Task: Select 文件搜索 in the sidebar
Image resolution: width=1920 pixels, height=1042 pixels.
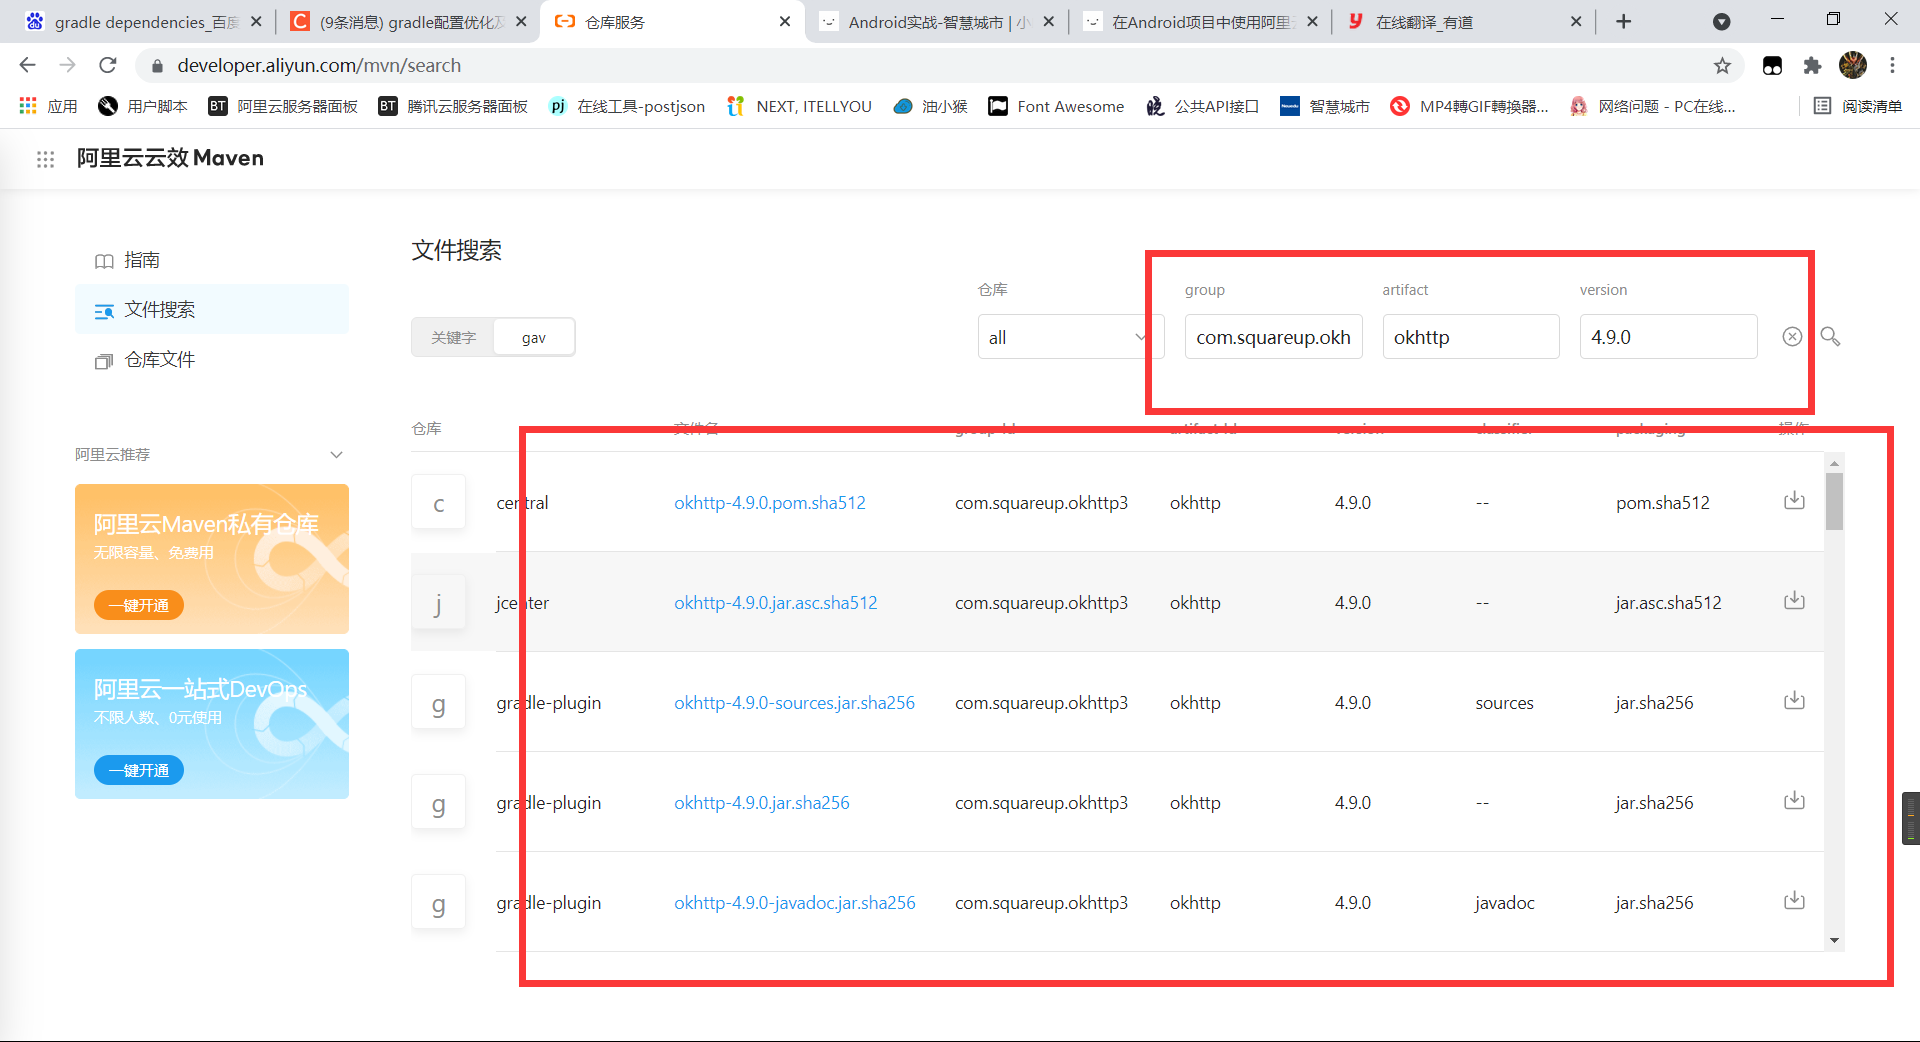Action: point(212,310)
